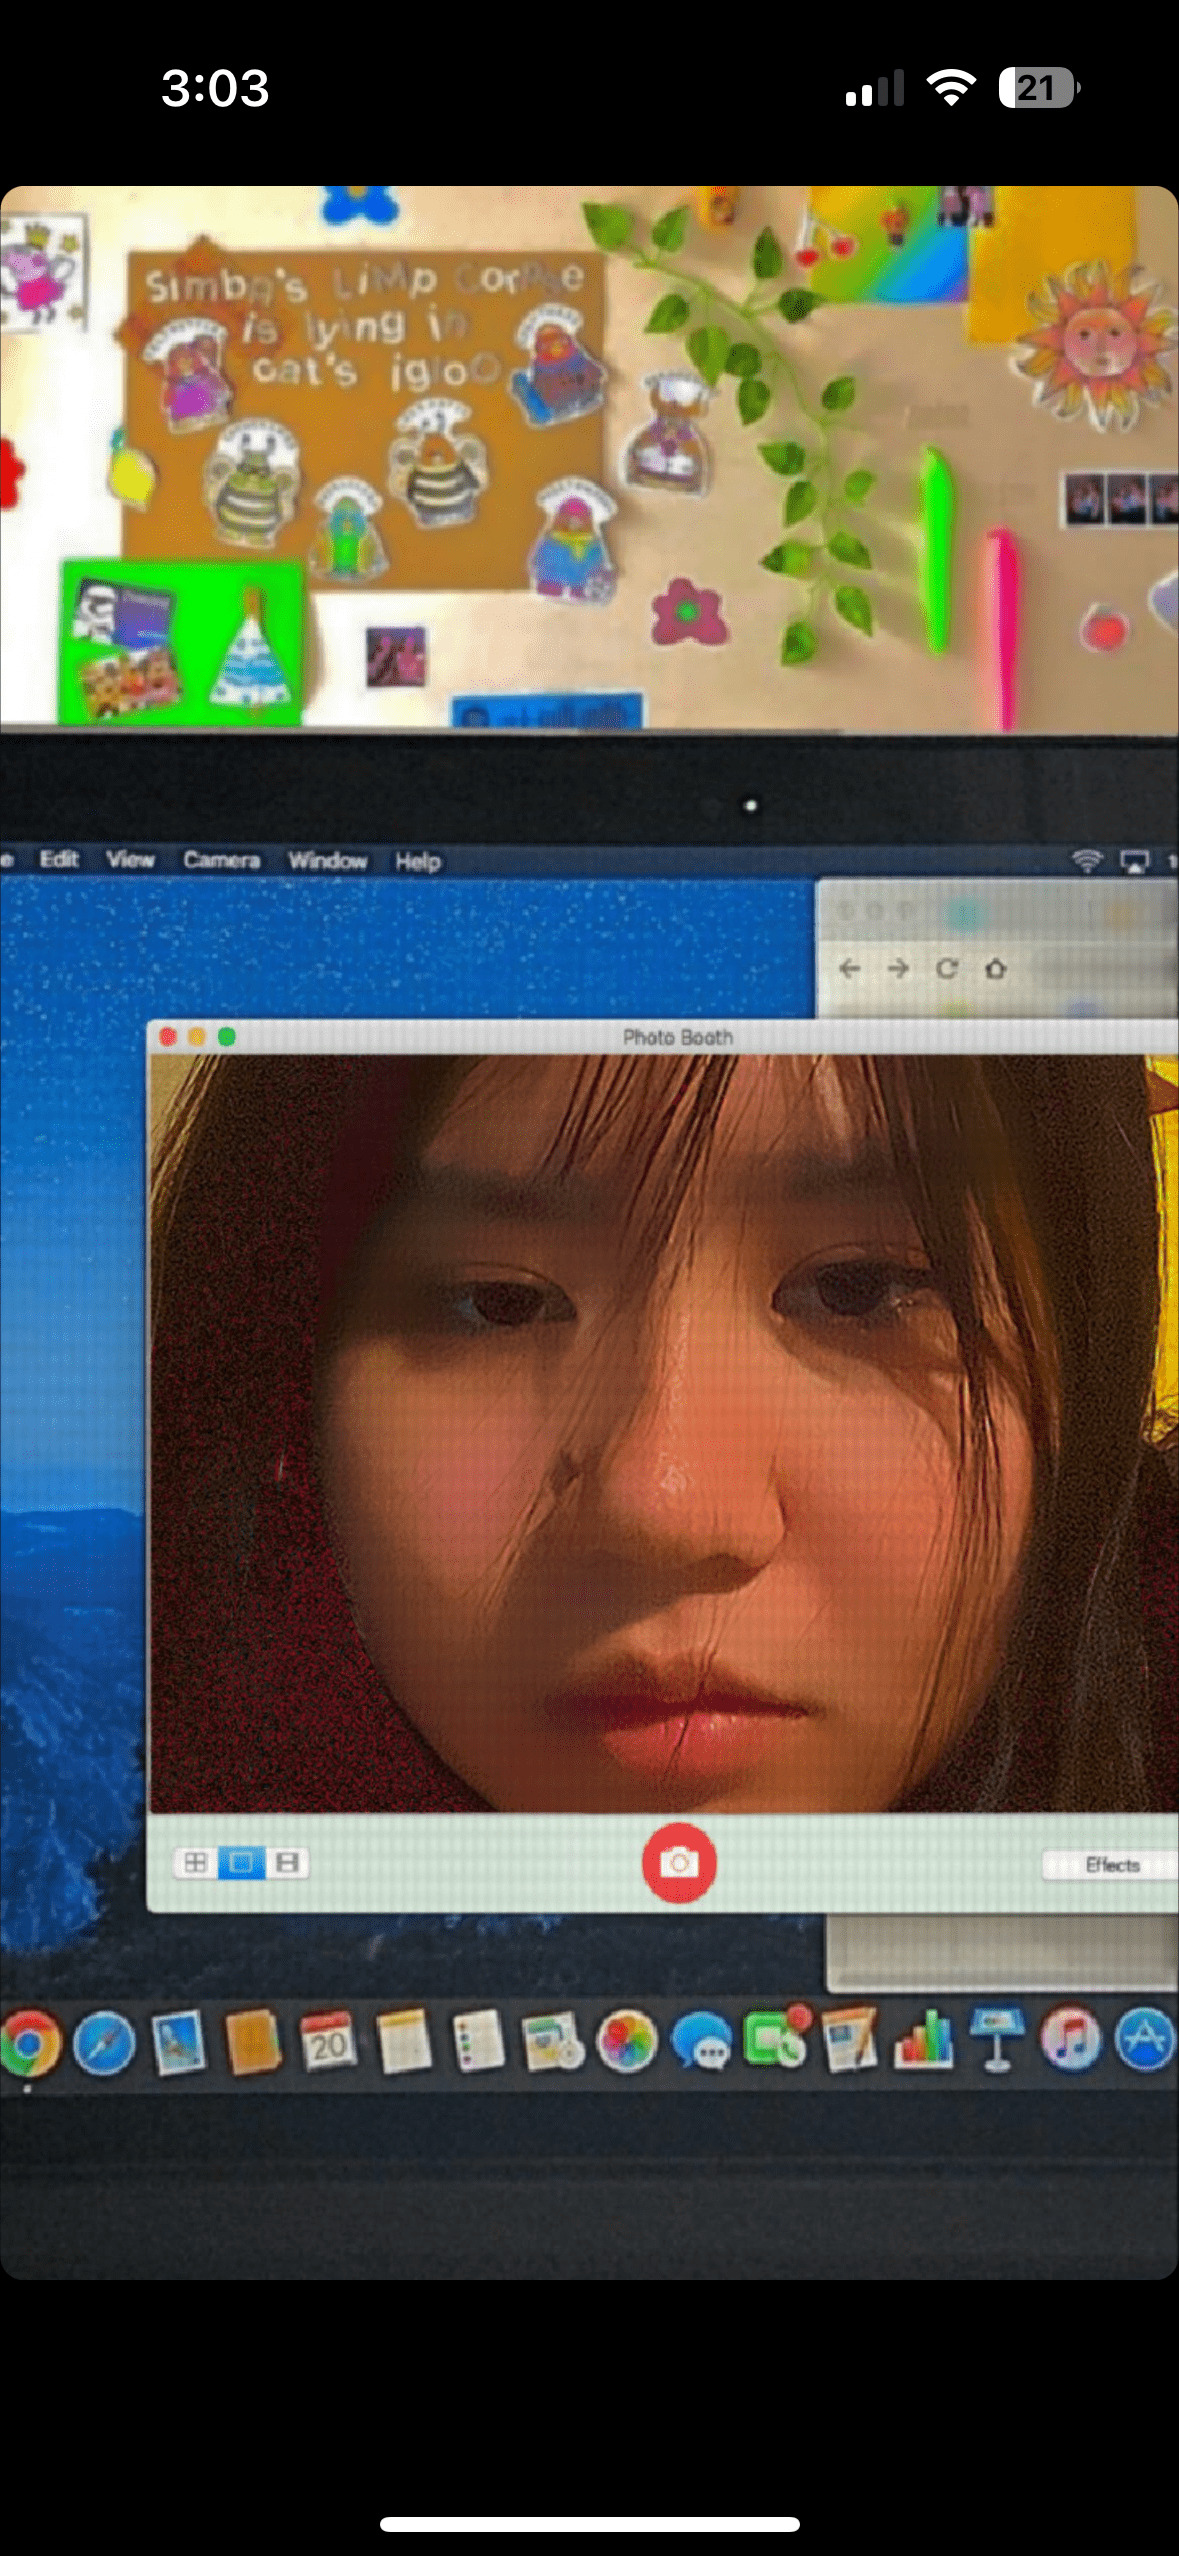This screenshot has height=2556, width=1179.
Task: Open Messages from the dock
Action: click(x=701, y=2040)
